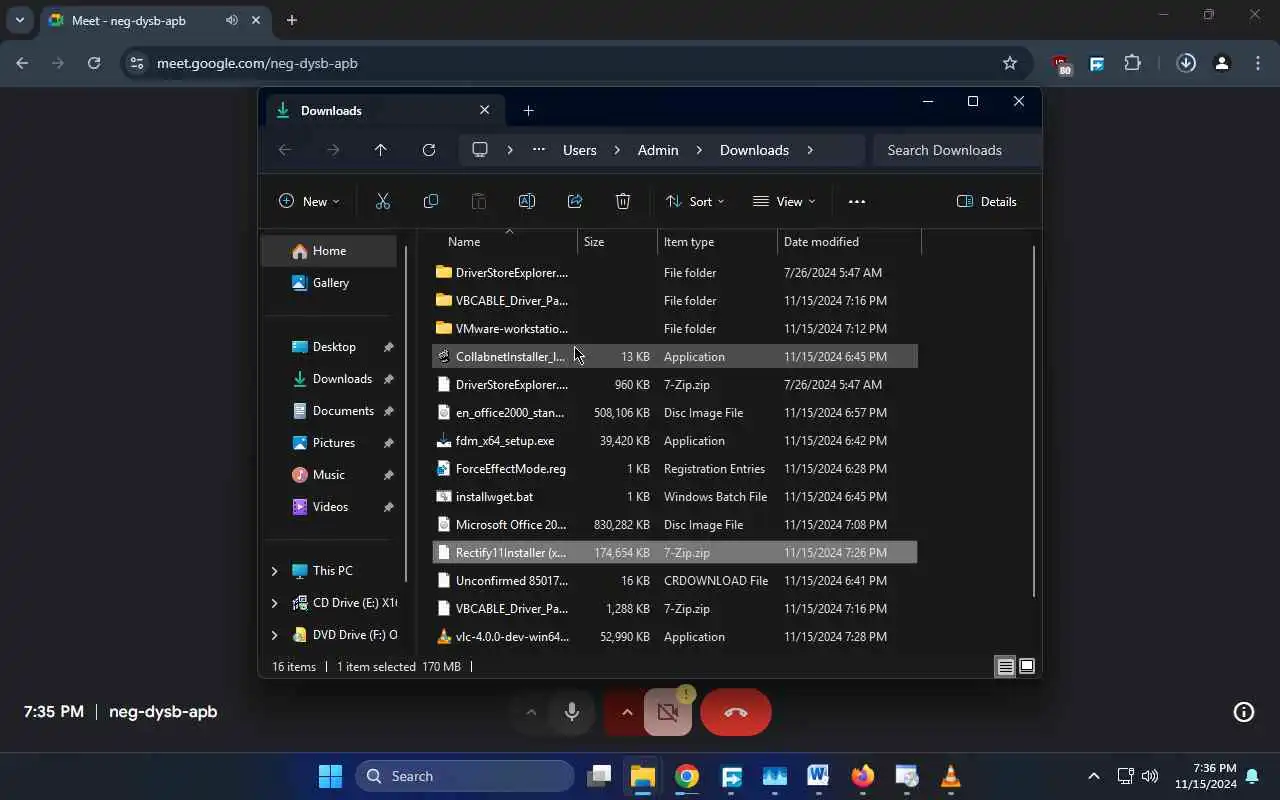Open Microsoft Word from taskbar
The image size is (1280, 800).
click(818, 776)
